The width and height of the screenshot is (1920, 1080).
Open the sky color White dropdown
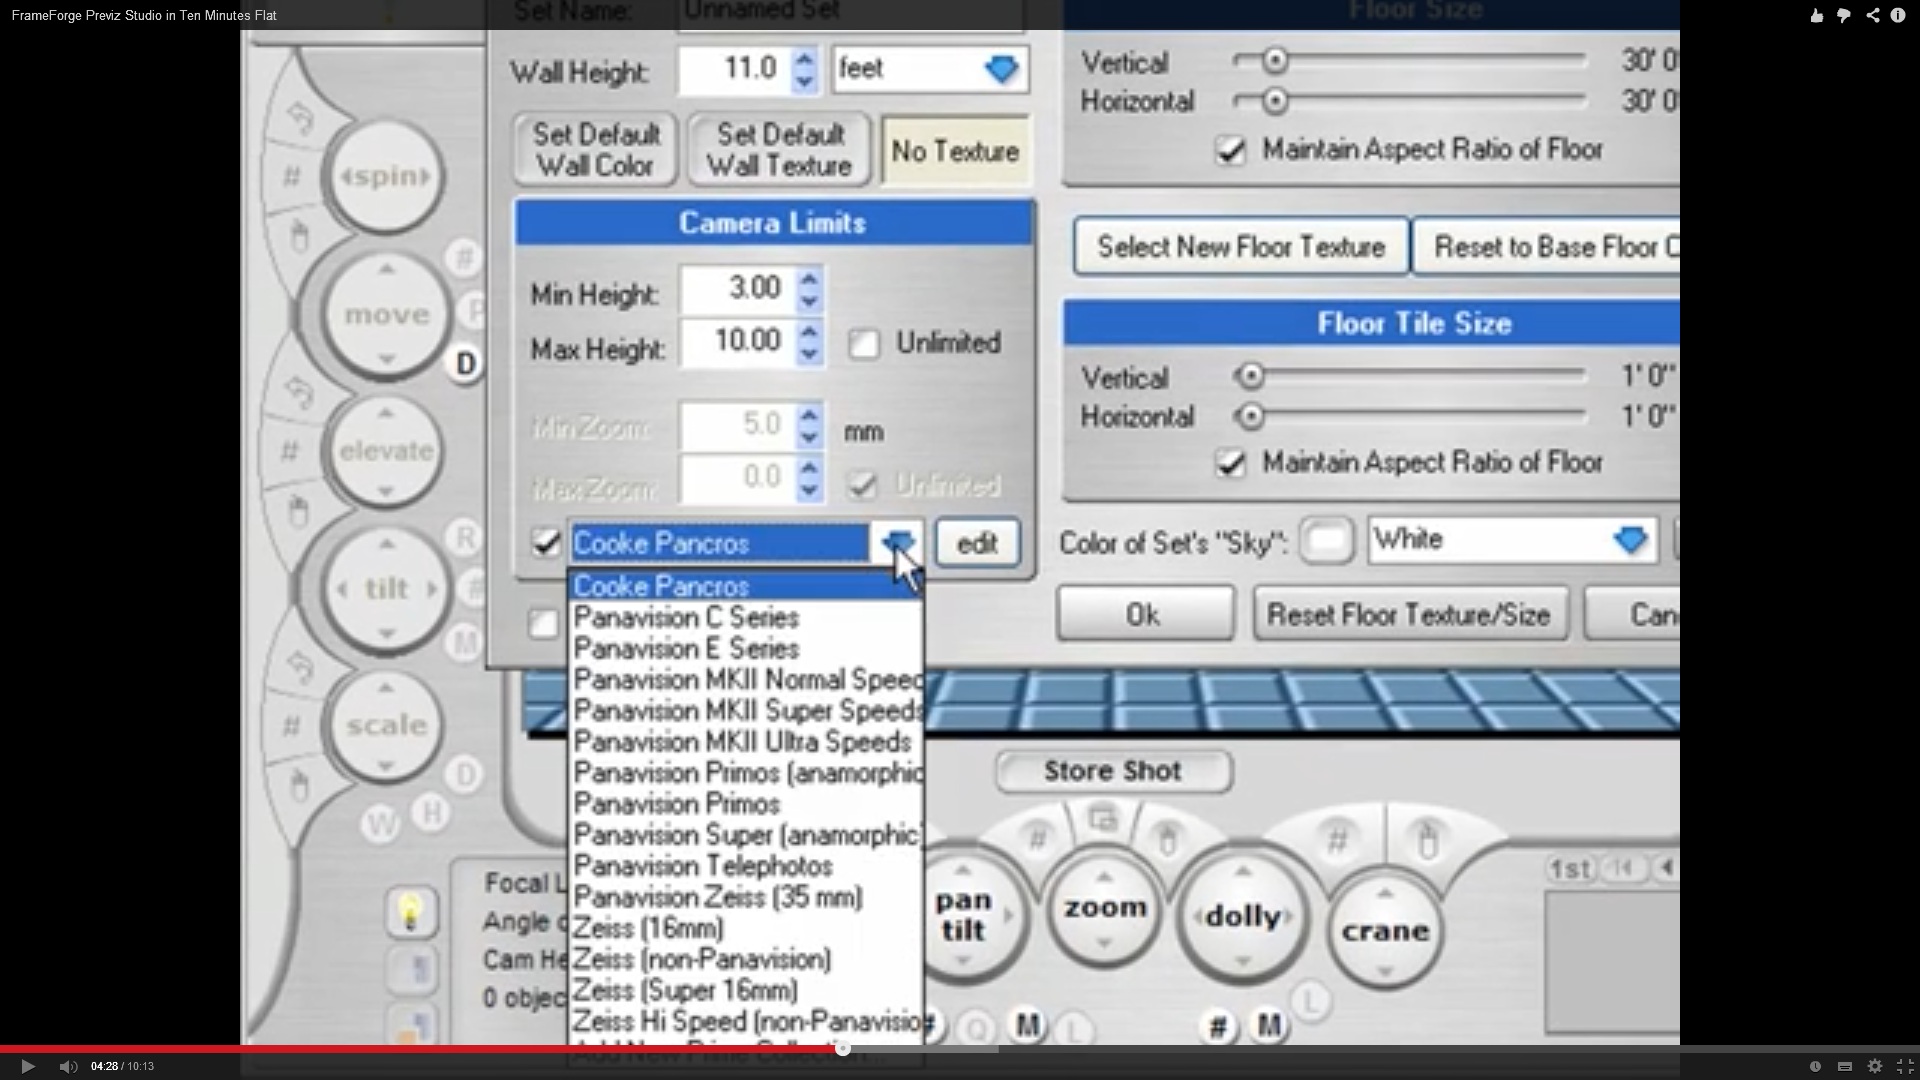click(1629, 541)
